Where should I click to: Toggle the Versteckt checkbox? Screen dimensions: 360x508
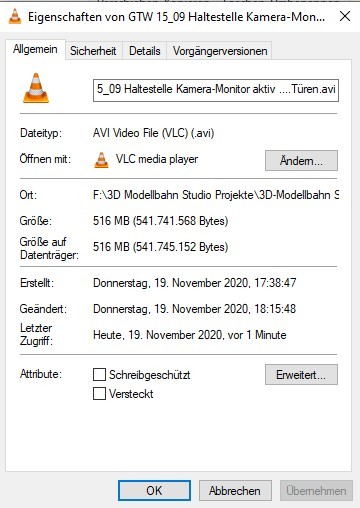pyautogui.click(x=99, y=393)
